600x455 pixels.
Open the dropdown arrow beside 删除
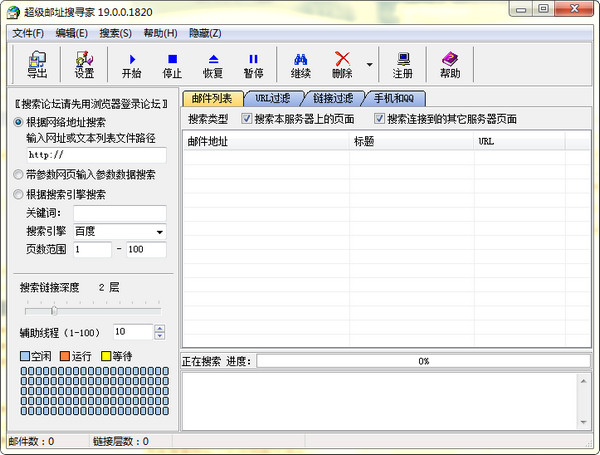coord(370,65)
